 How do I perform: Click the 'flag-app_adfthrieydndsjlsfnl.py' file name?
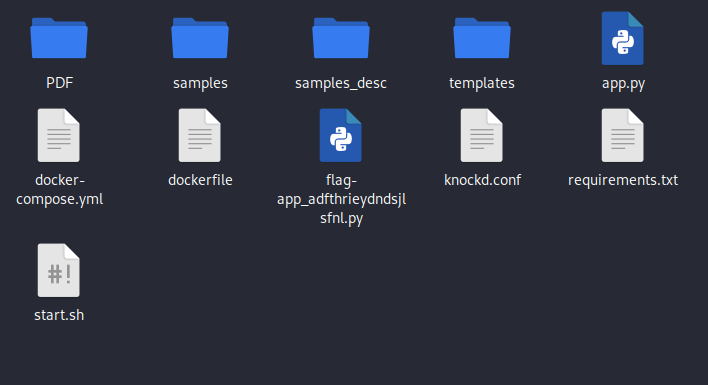coord(341,199)
